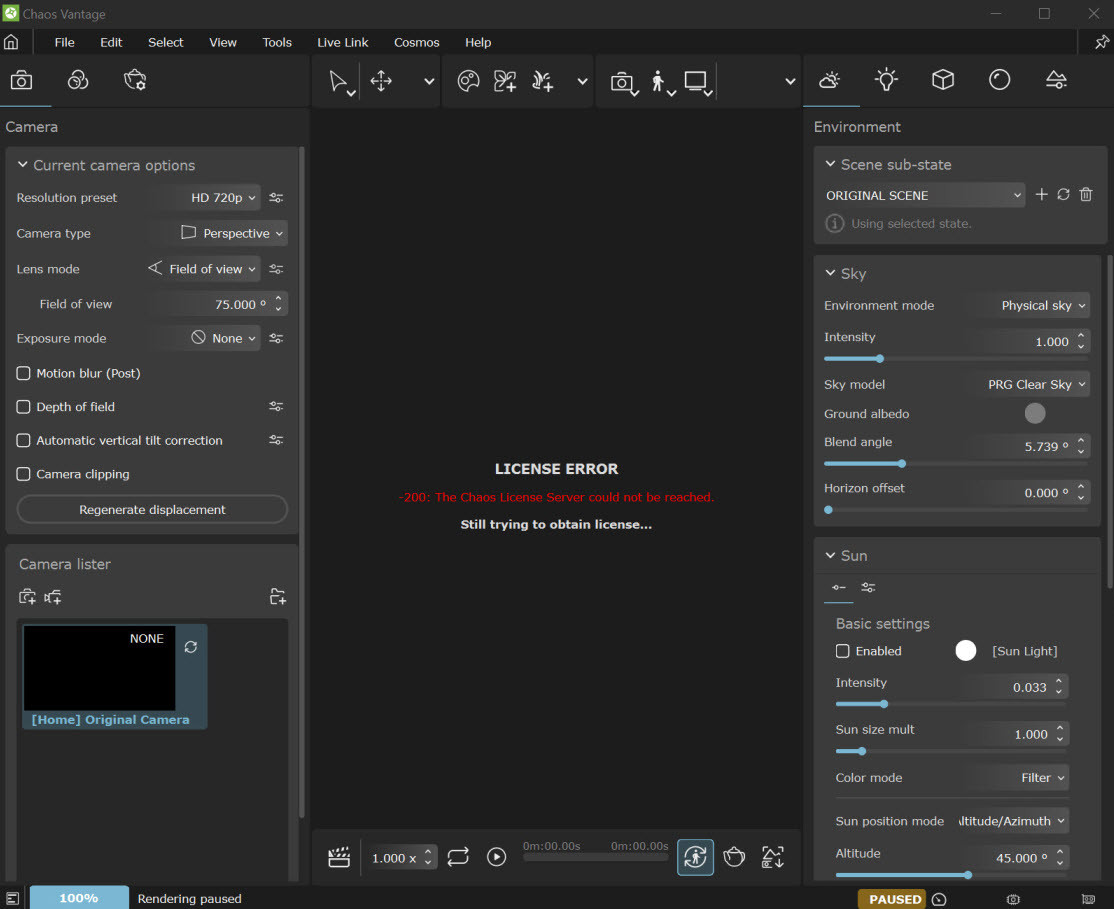Switch to the fog settings tab
1114x909 pixels.
tap(1056, 80)
